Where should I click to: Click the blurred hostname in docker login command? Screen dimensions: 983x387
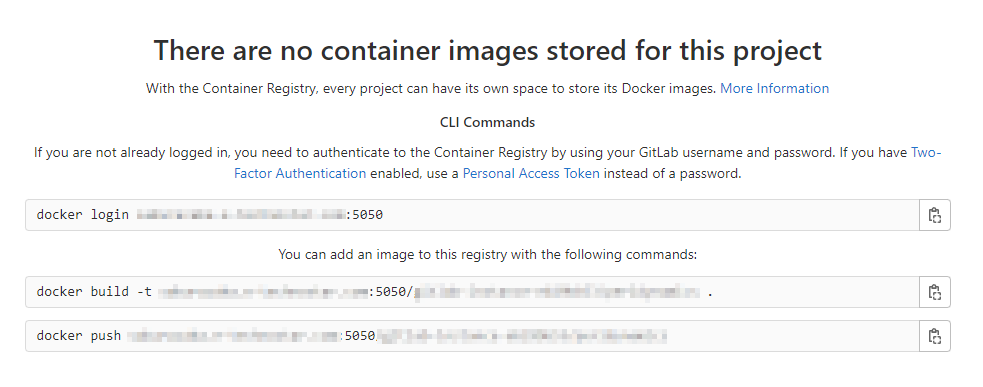coord(240,215)
